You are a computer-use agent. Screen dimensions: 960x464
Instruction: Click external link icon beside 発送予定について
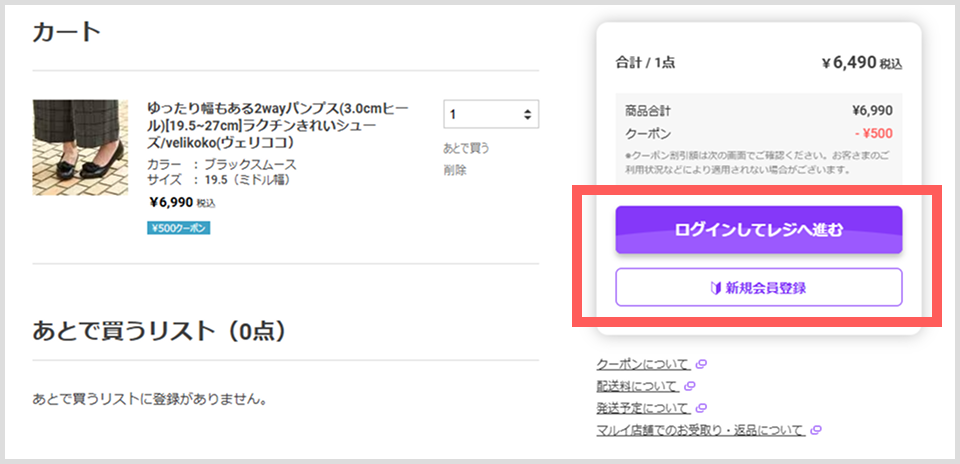(x=702, y=408)
